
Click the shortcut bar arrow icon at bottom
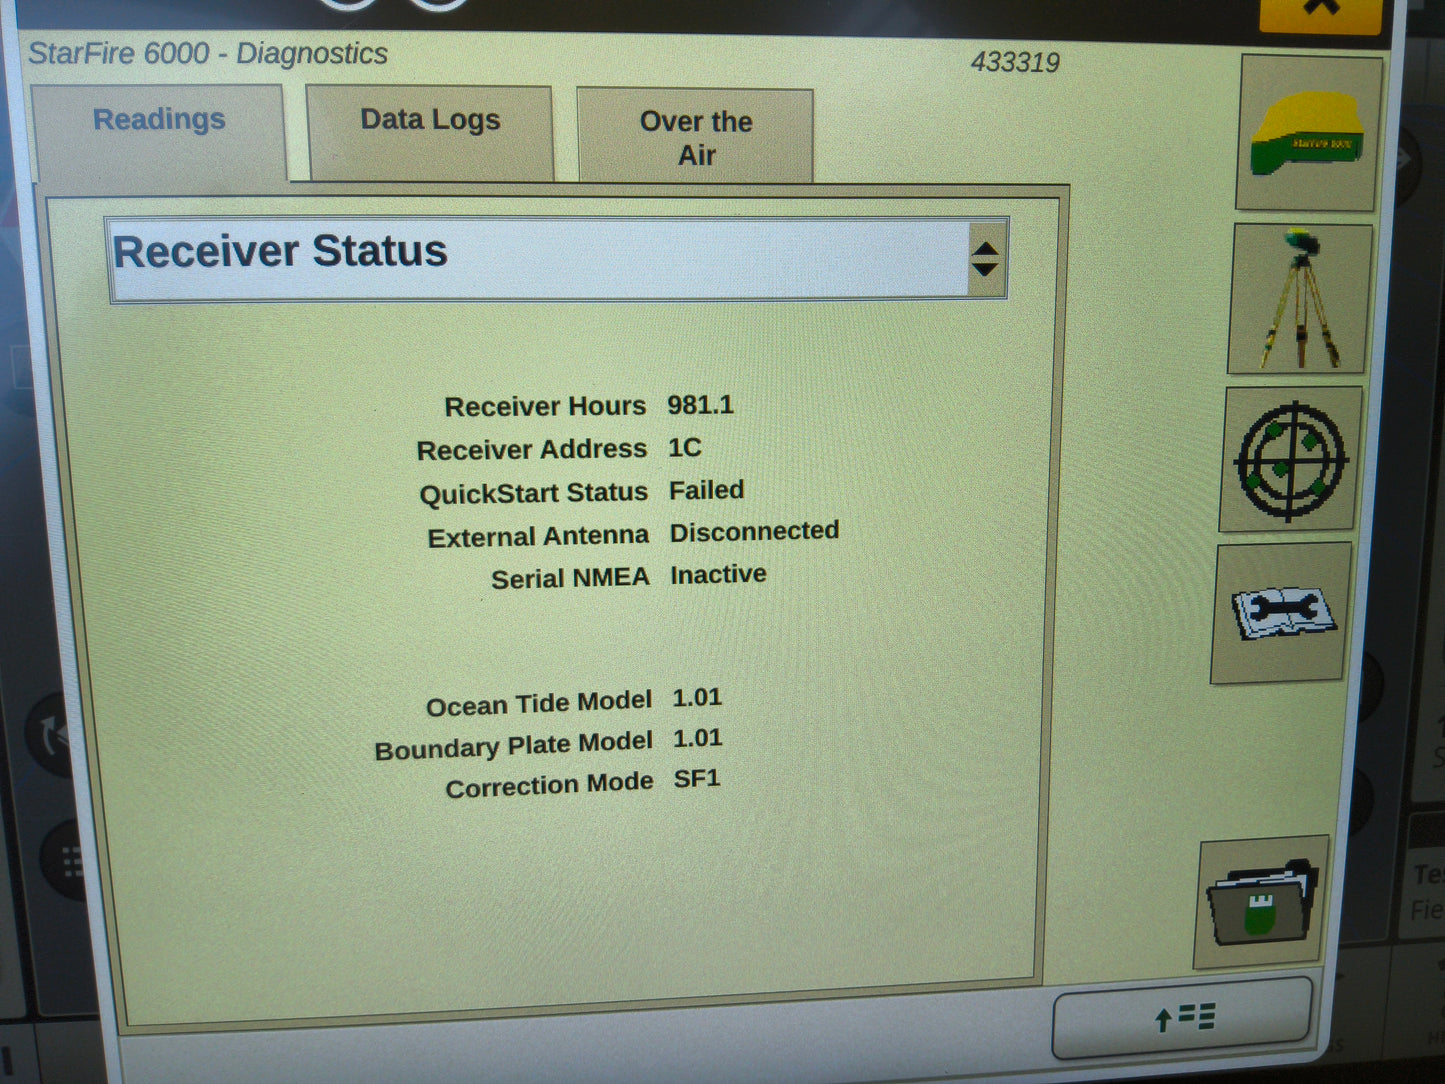pos(1182,1016)
